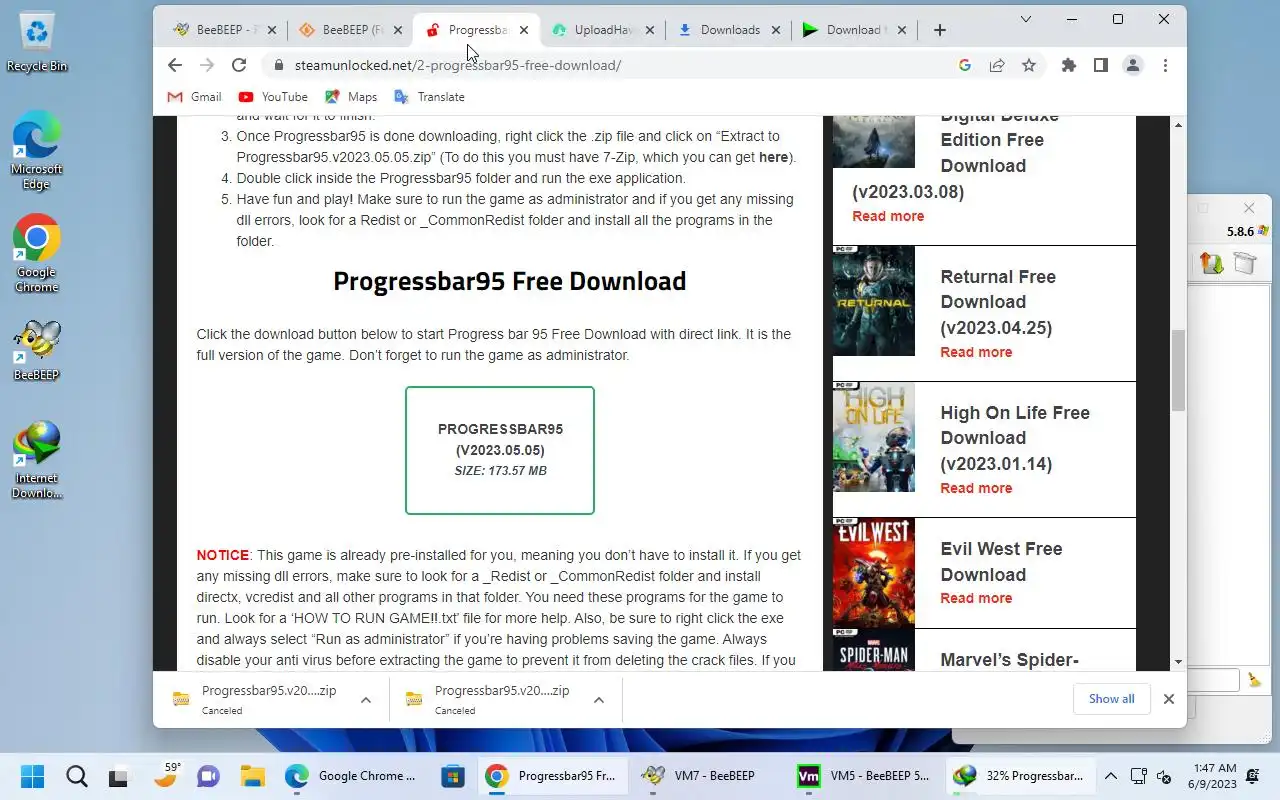The image size is (1280, 800).
Task: Close the UploadHaven tab
Action: coord(650,30)
